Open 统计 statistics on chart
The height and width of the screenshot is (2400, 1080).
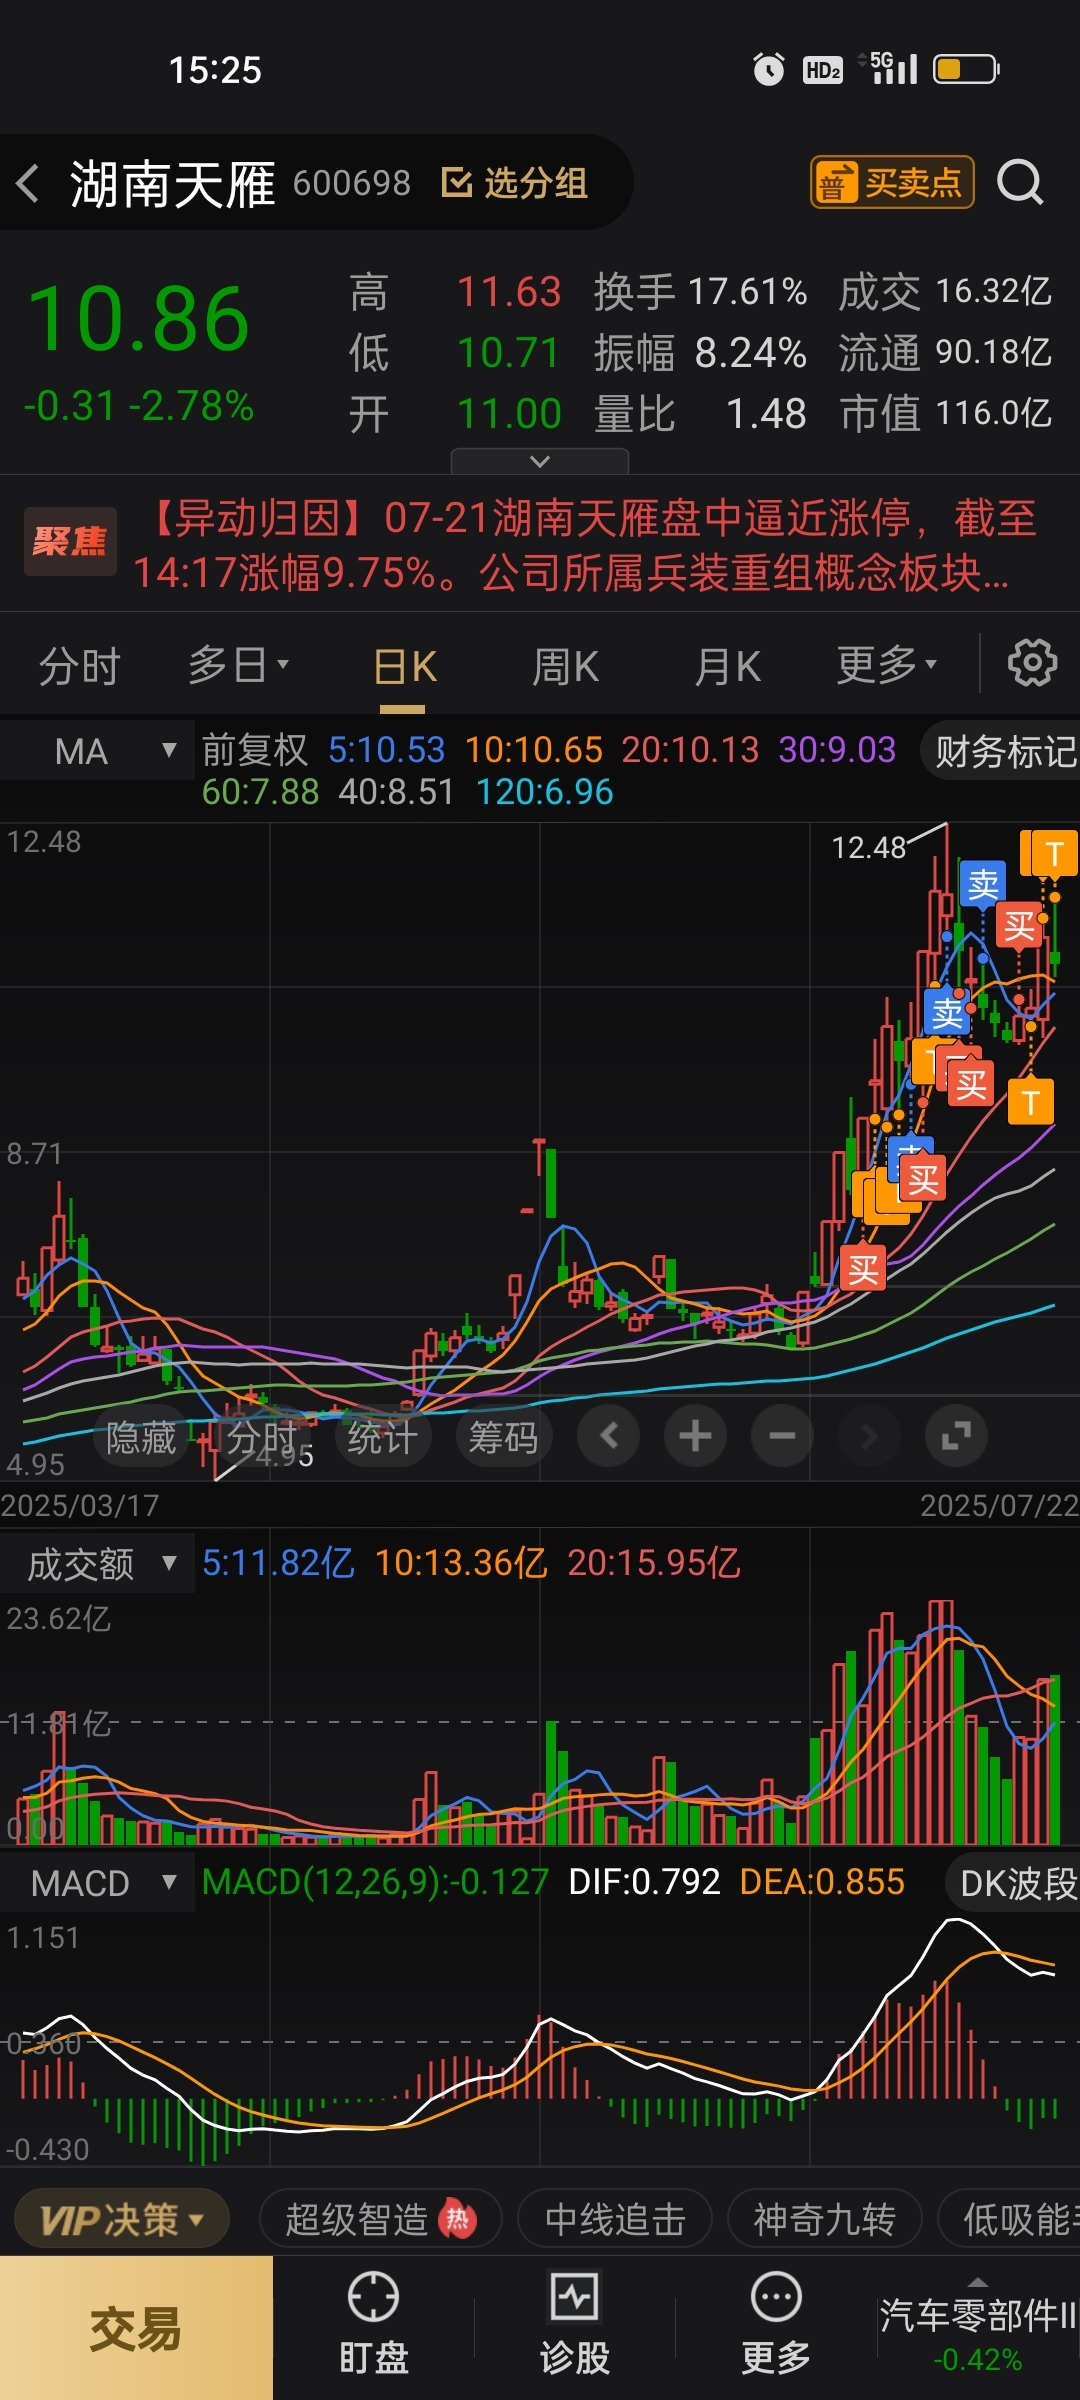382,1437
